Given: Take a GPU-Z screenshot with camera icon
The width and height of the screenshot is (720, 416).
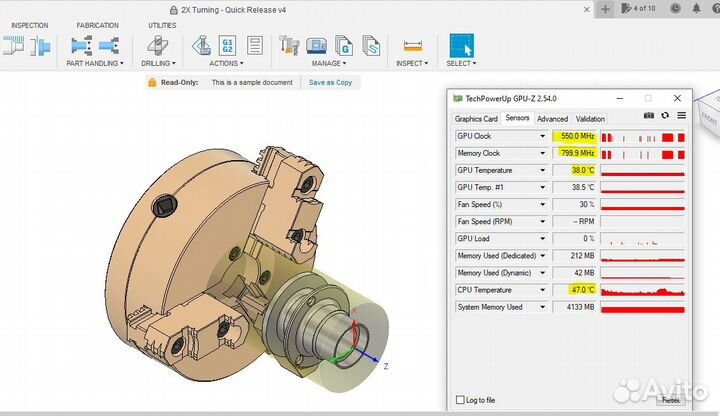Looking at the screenshot, I should click(648, 116).
